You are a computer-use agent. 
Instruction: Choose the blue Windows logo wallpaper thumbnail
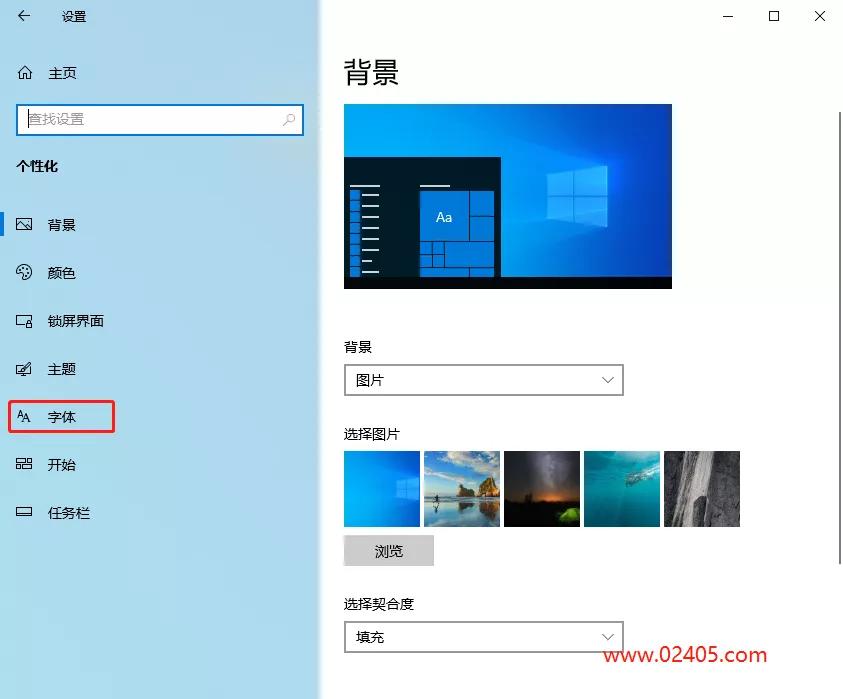pyautogui.click(x=382, y=489)
